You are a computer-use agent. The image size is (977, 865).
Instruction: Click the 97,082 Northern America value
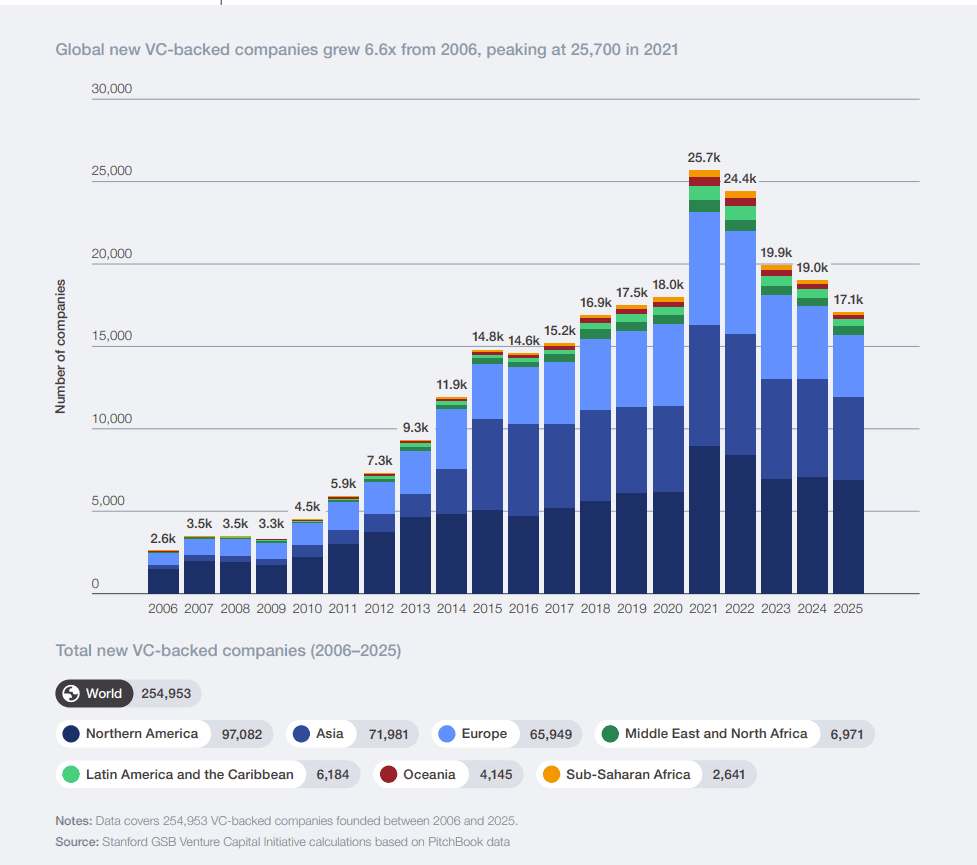click(x=242, y=734)
